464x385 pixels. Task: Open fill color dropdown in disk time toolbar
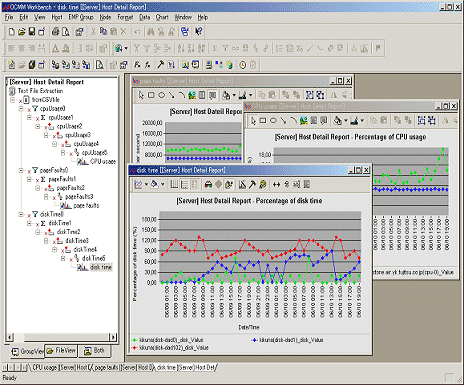[x=163, y=184]
